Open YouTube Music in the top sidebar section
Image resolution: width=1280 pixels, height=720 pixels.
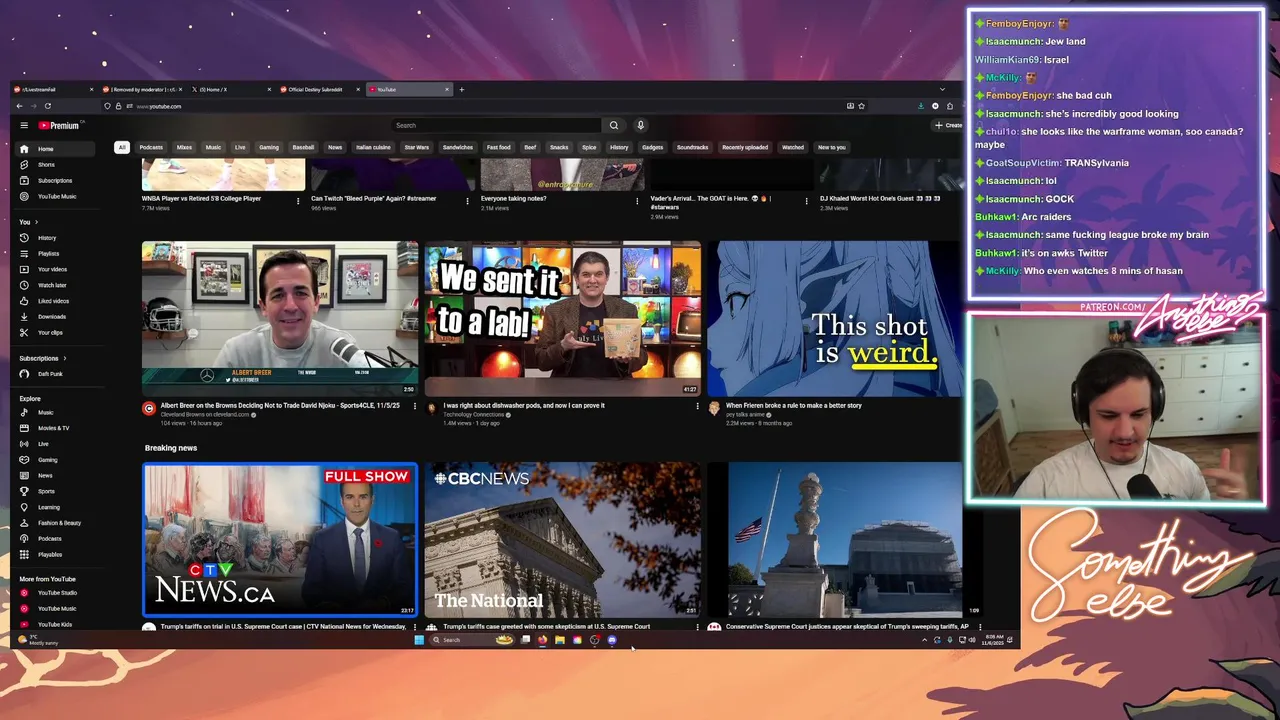tap(57, 196)
